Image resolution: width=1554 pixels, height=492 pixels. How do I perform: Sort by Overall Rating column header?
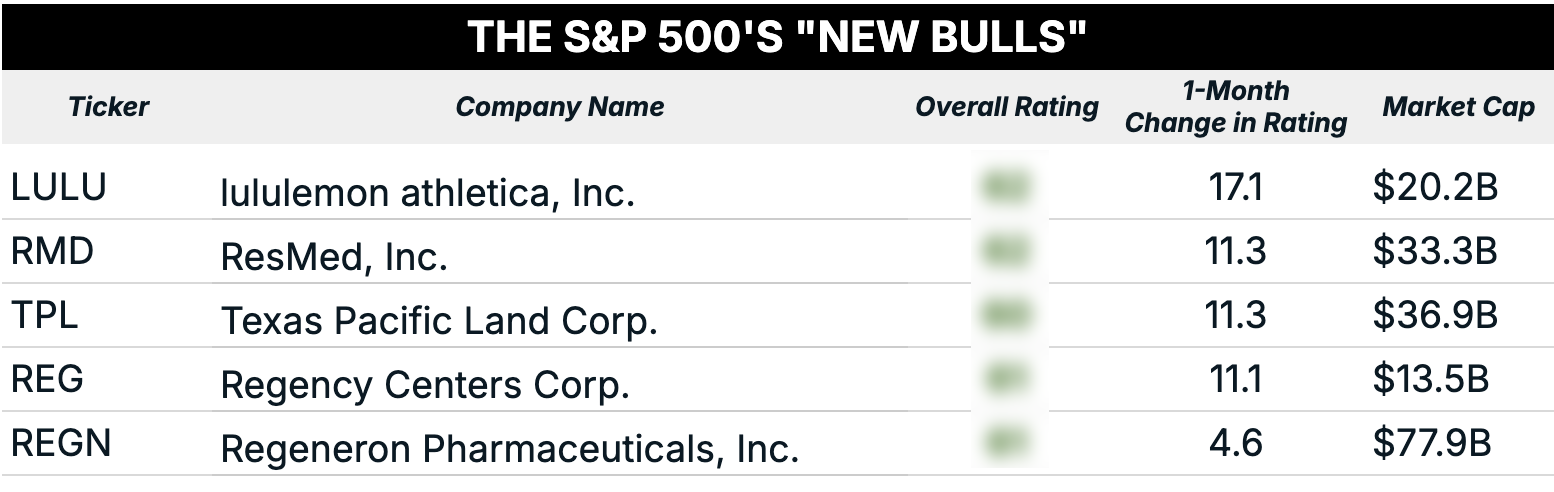[1006, 107]
